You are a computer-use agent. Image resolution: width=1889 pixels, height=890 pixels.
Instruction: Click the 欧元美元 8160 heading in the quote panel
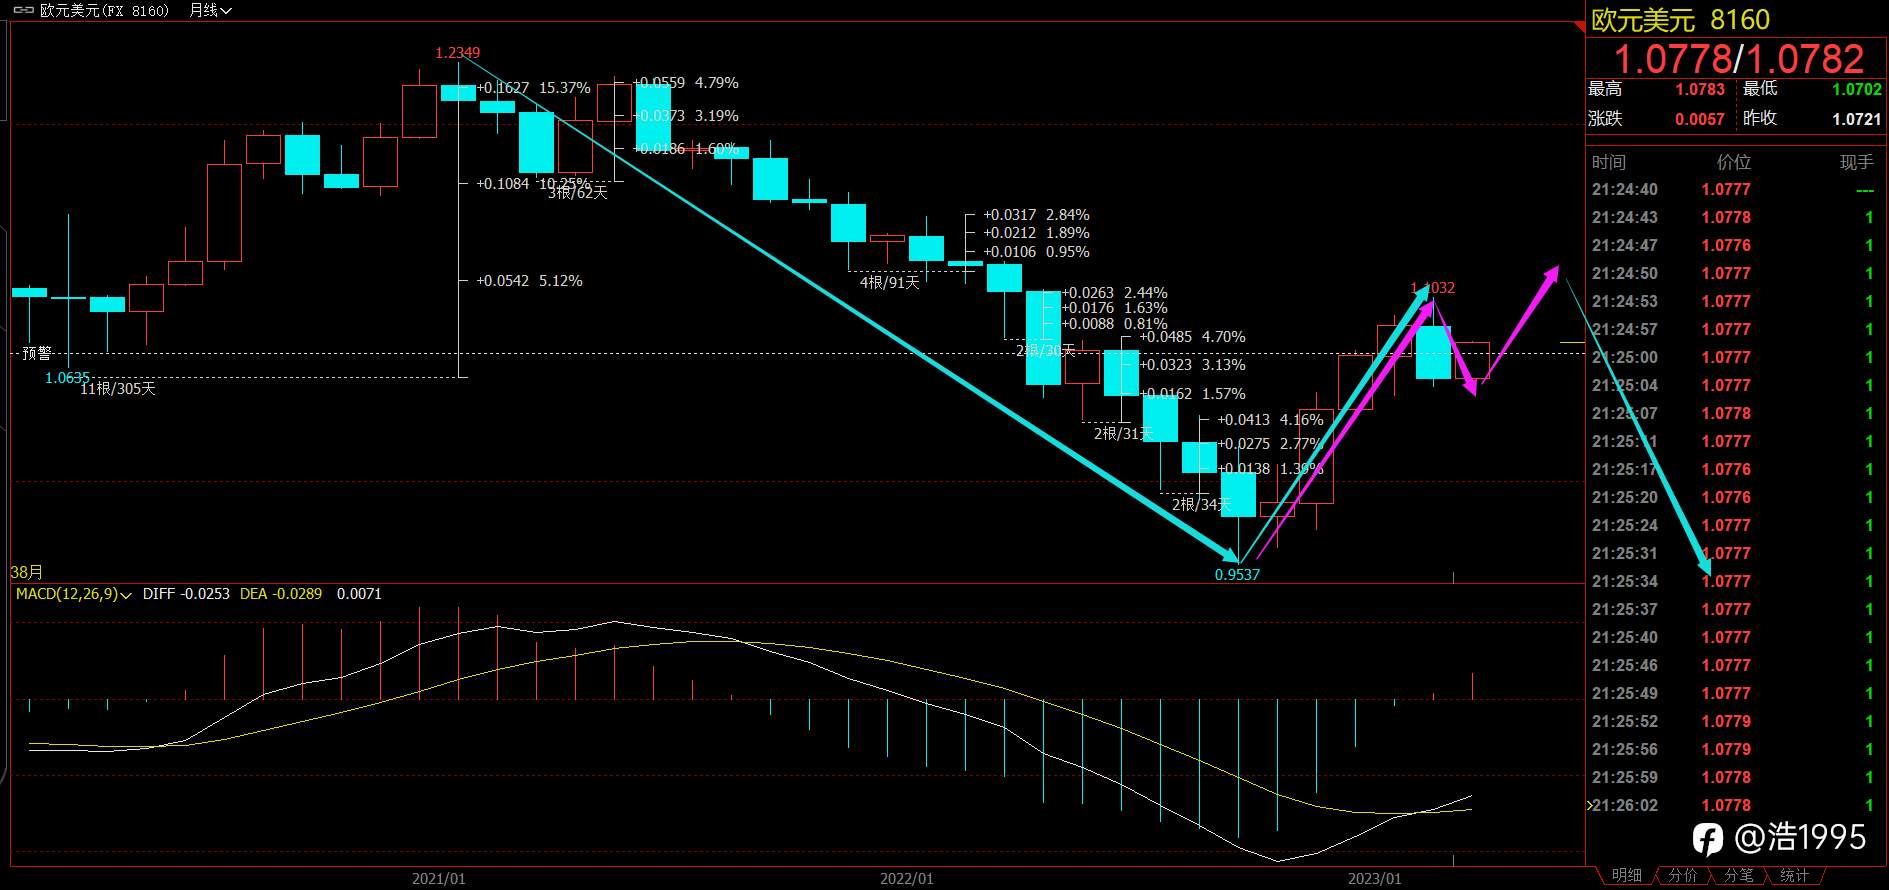[x=1680, y=20]
